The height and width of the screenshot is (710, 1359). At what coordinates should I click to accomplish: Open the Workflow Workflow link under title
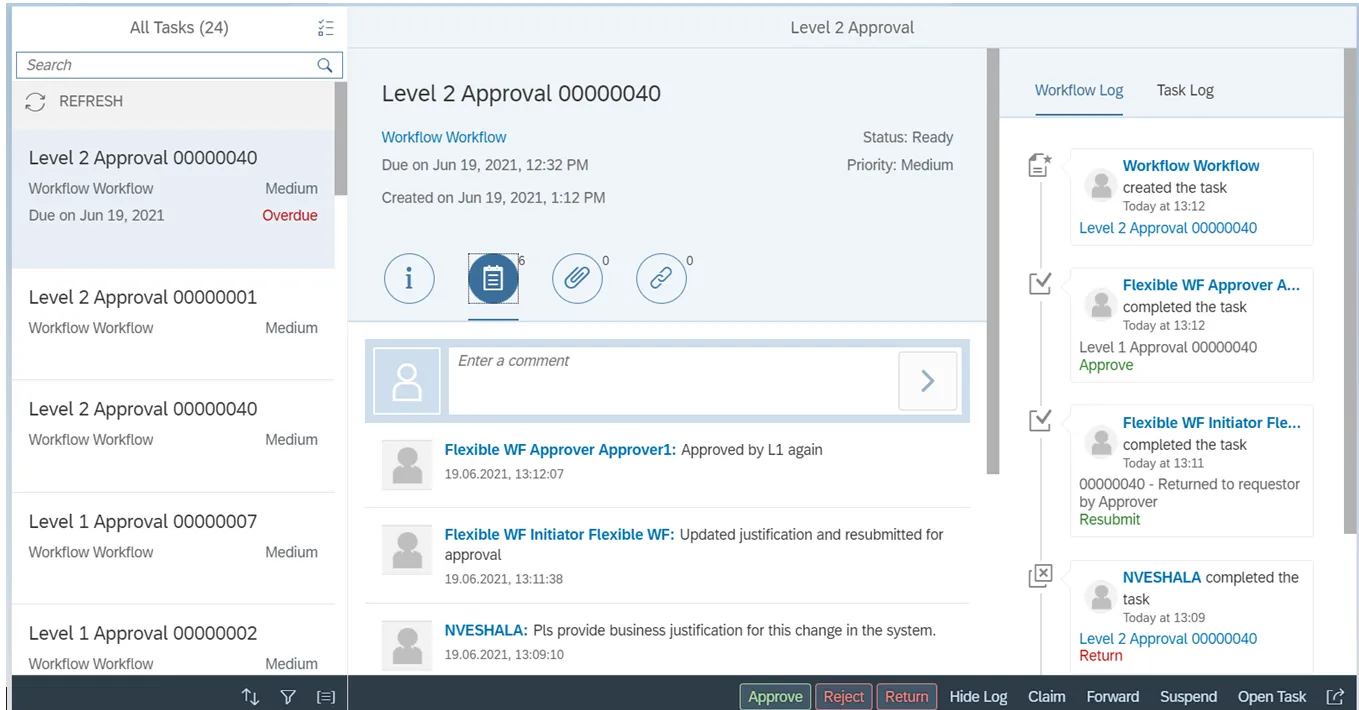[444, 137]
